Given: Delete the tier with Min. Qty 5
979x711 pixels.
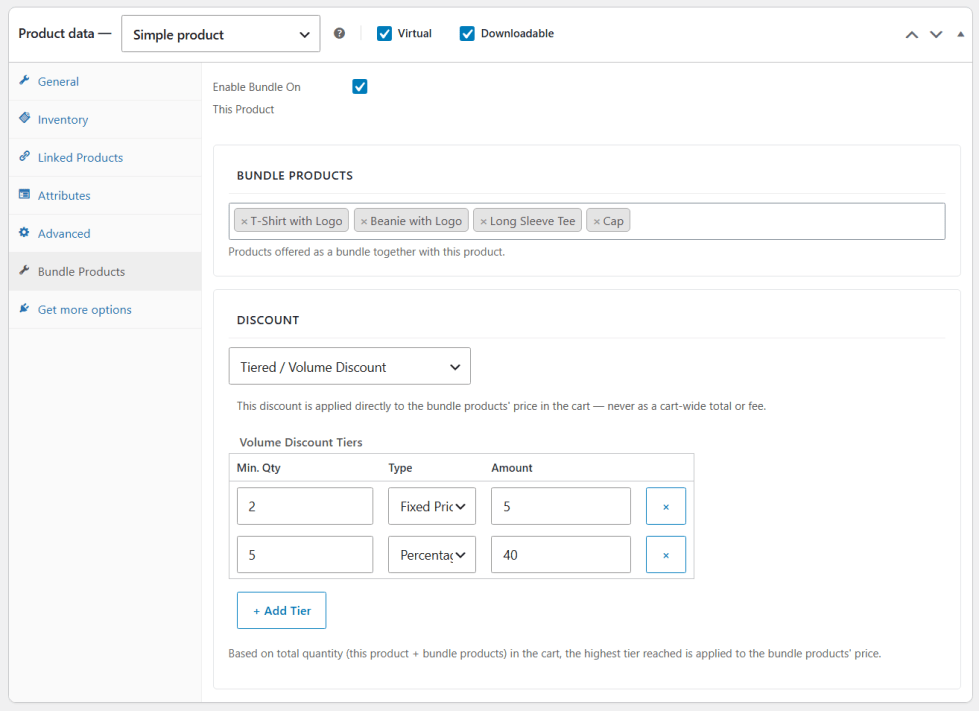Looking at the screenshot, I should (x=666, y=554).
